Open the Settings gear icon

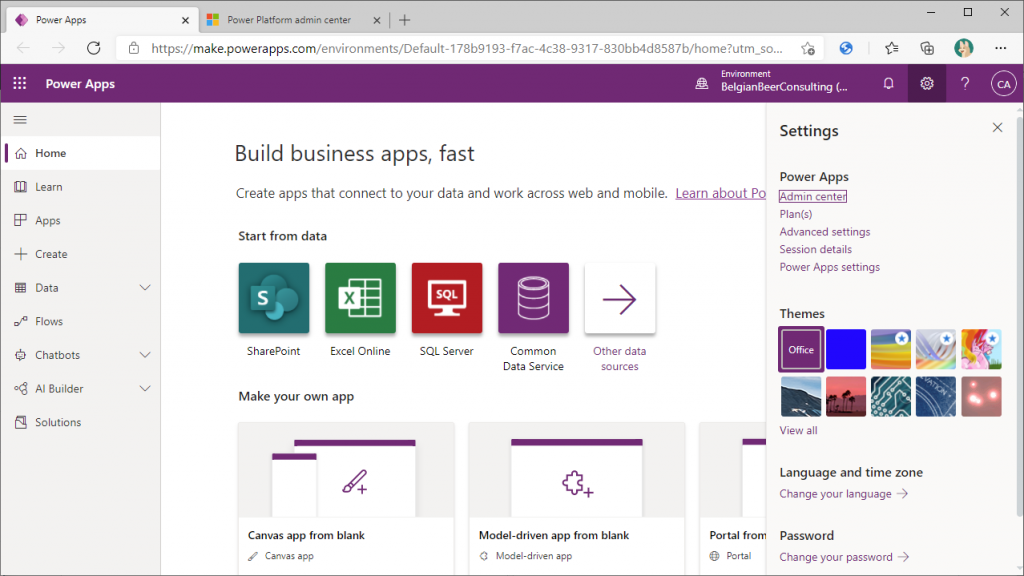(x=927, y=84)
